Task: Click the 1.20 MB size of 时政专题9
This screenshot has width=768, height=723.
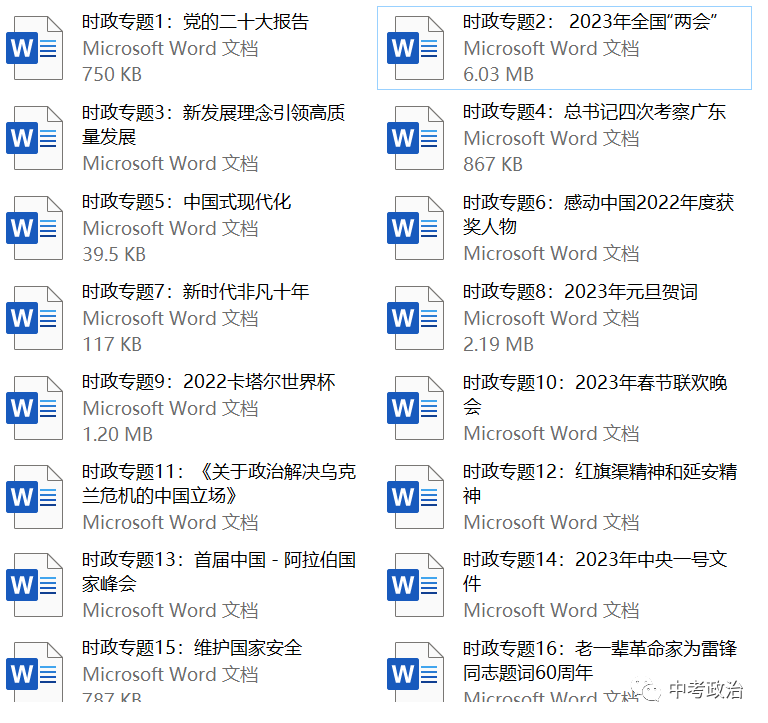Action: [x=118, y=434]
